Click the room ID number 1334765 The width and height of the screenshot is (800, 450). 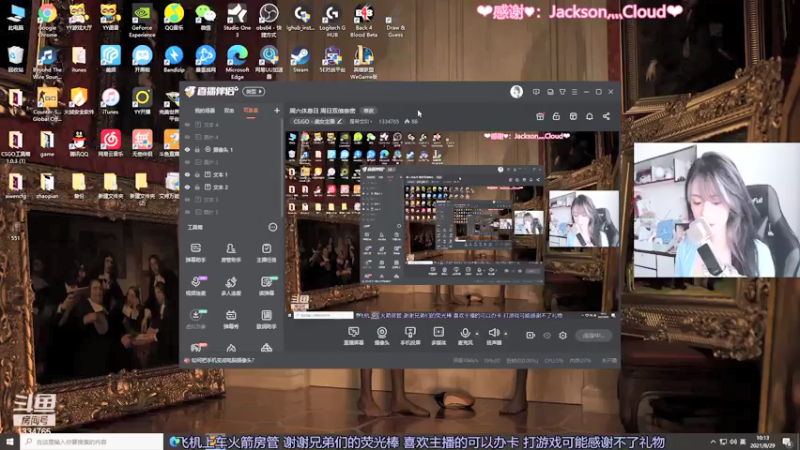click(x=389, y=121)
